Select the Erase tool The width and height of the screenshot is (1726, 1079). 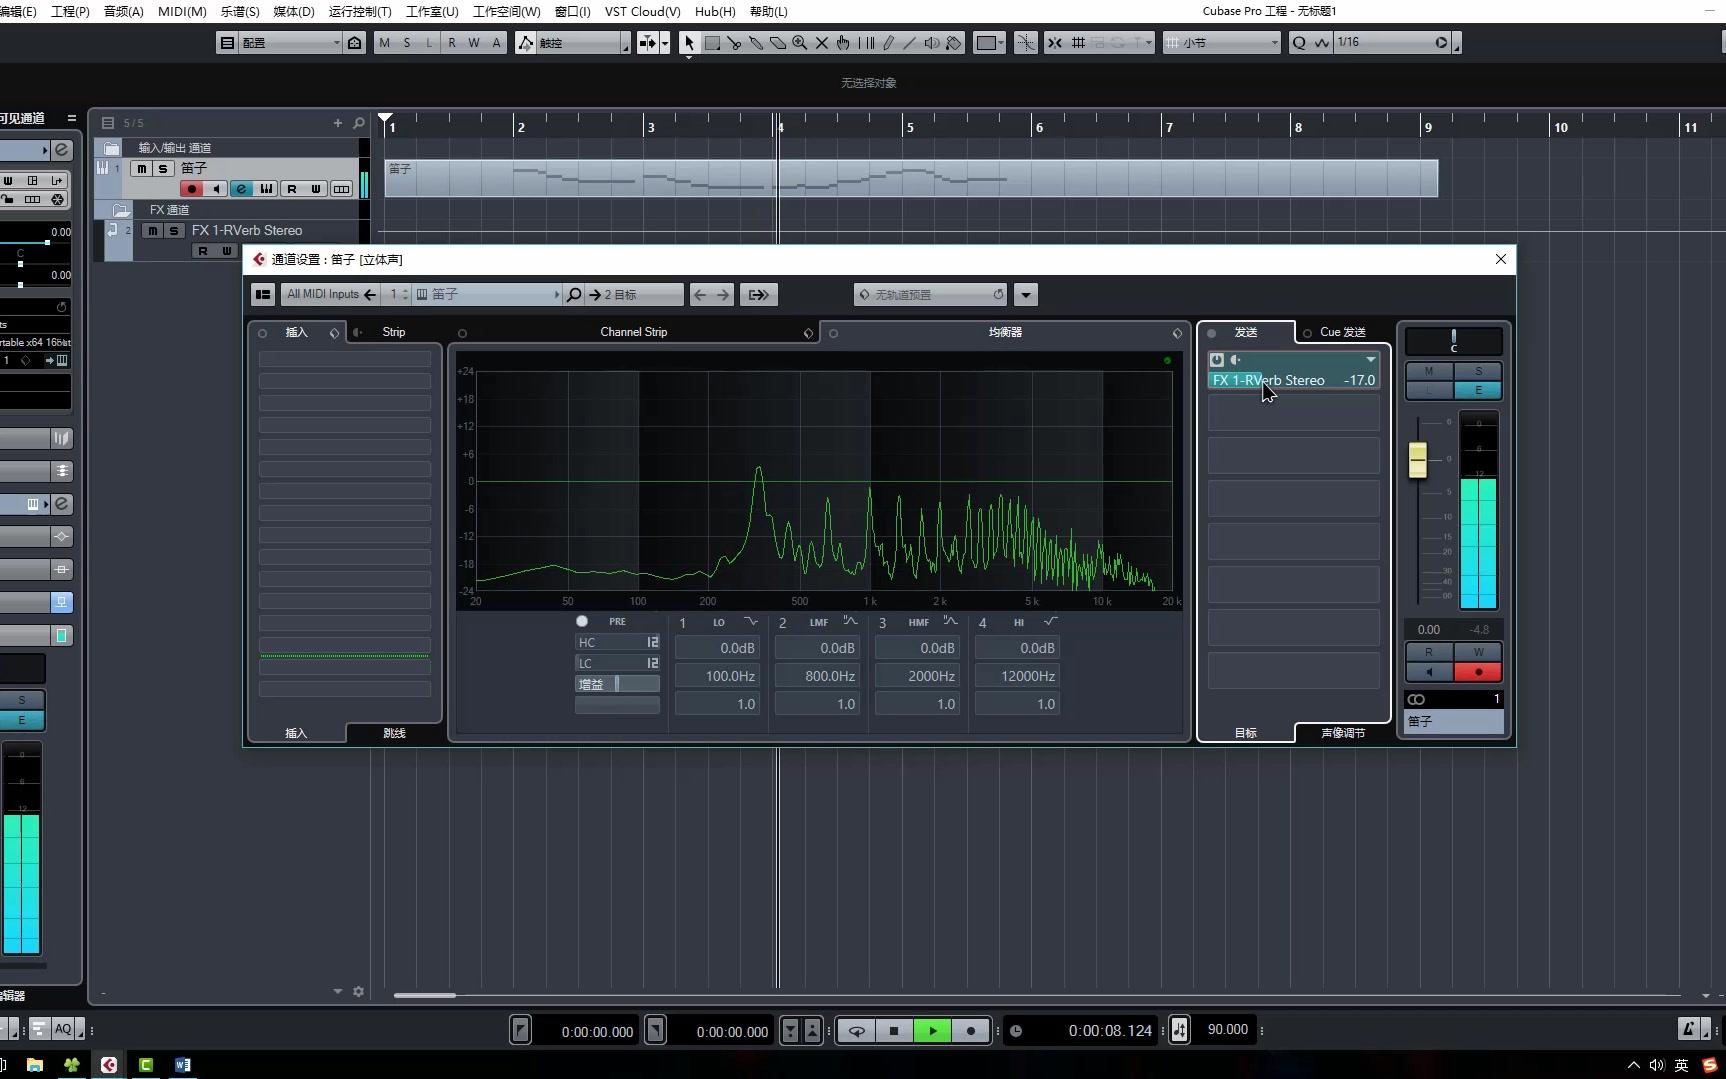(x=778, y=43)
